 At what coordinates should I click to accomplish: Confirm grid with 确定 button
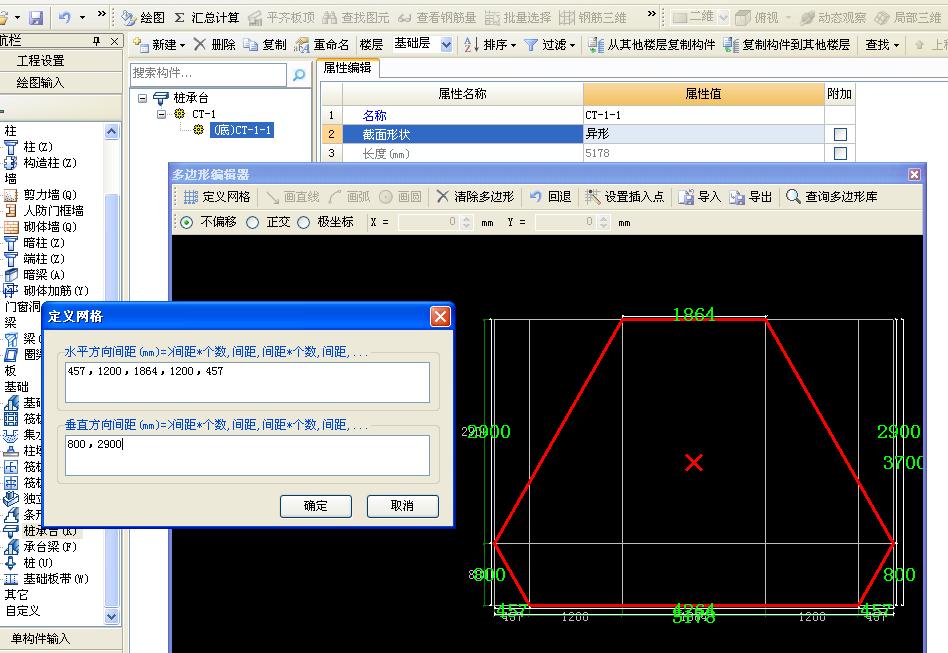click(316, 506)
